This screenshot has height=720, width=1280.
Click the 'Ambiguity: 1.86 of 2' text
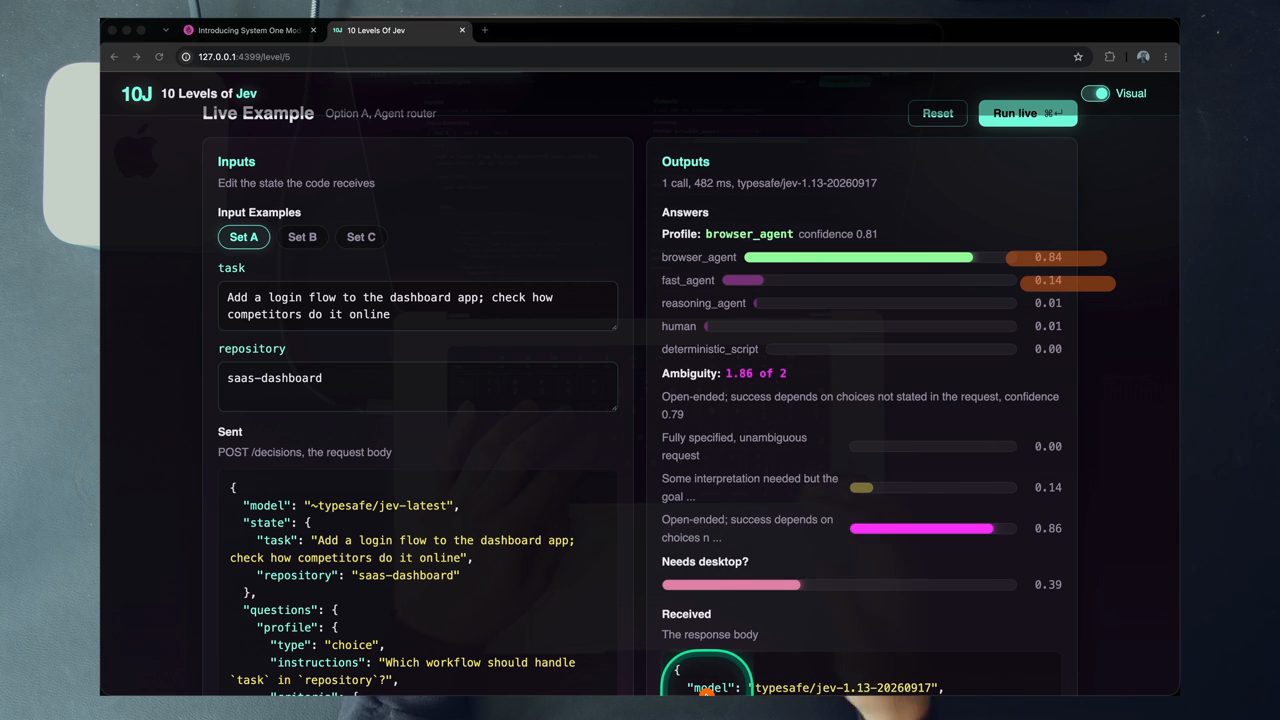(724, 374)
